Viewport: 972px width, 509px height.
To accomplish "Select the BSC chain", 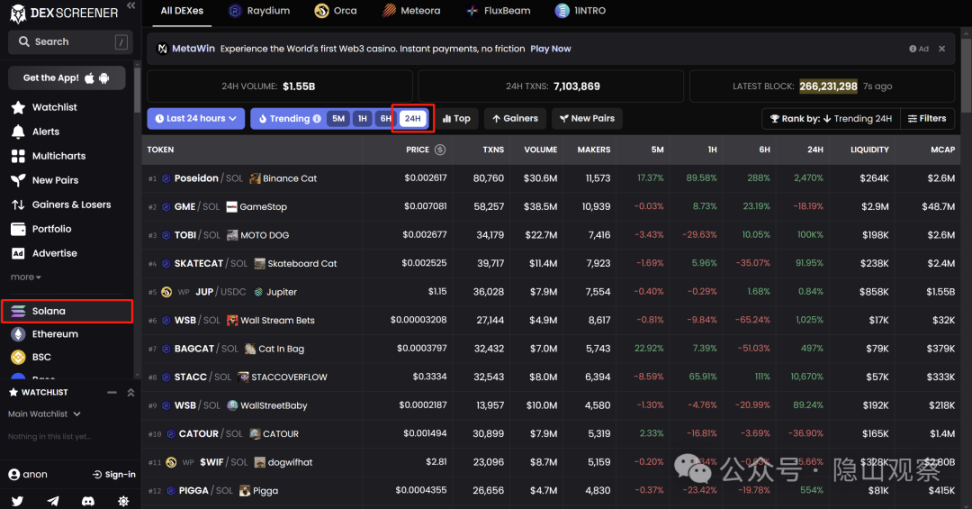I will coord(32,357).
